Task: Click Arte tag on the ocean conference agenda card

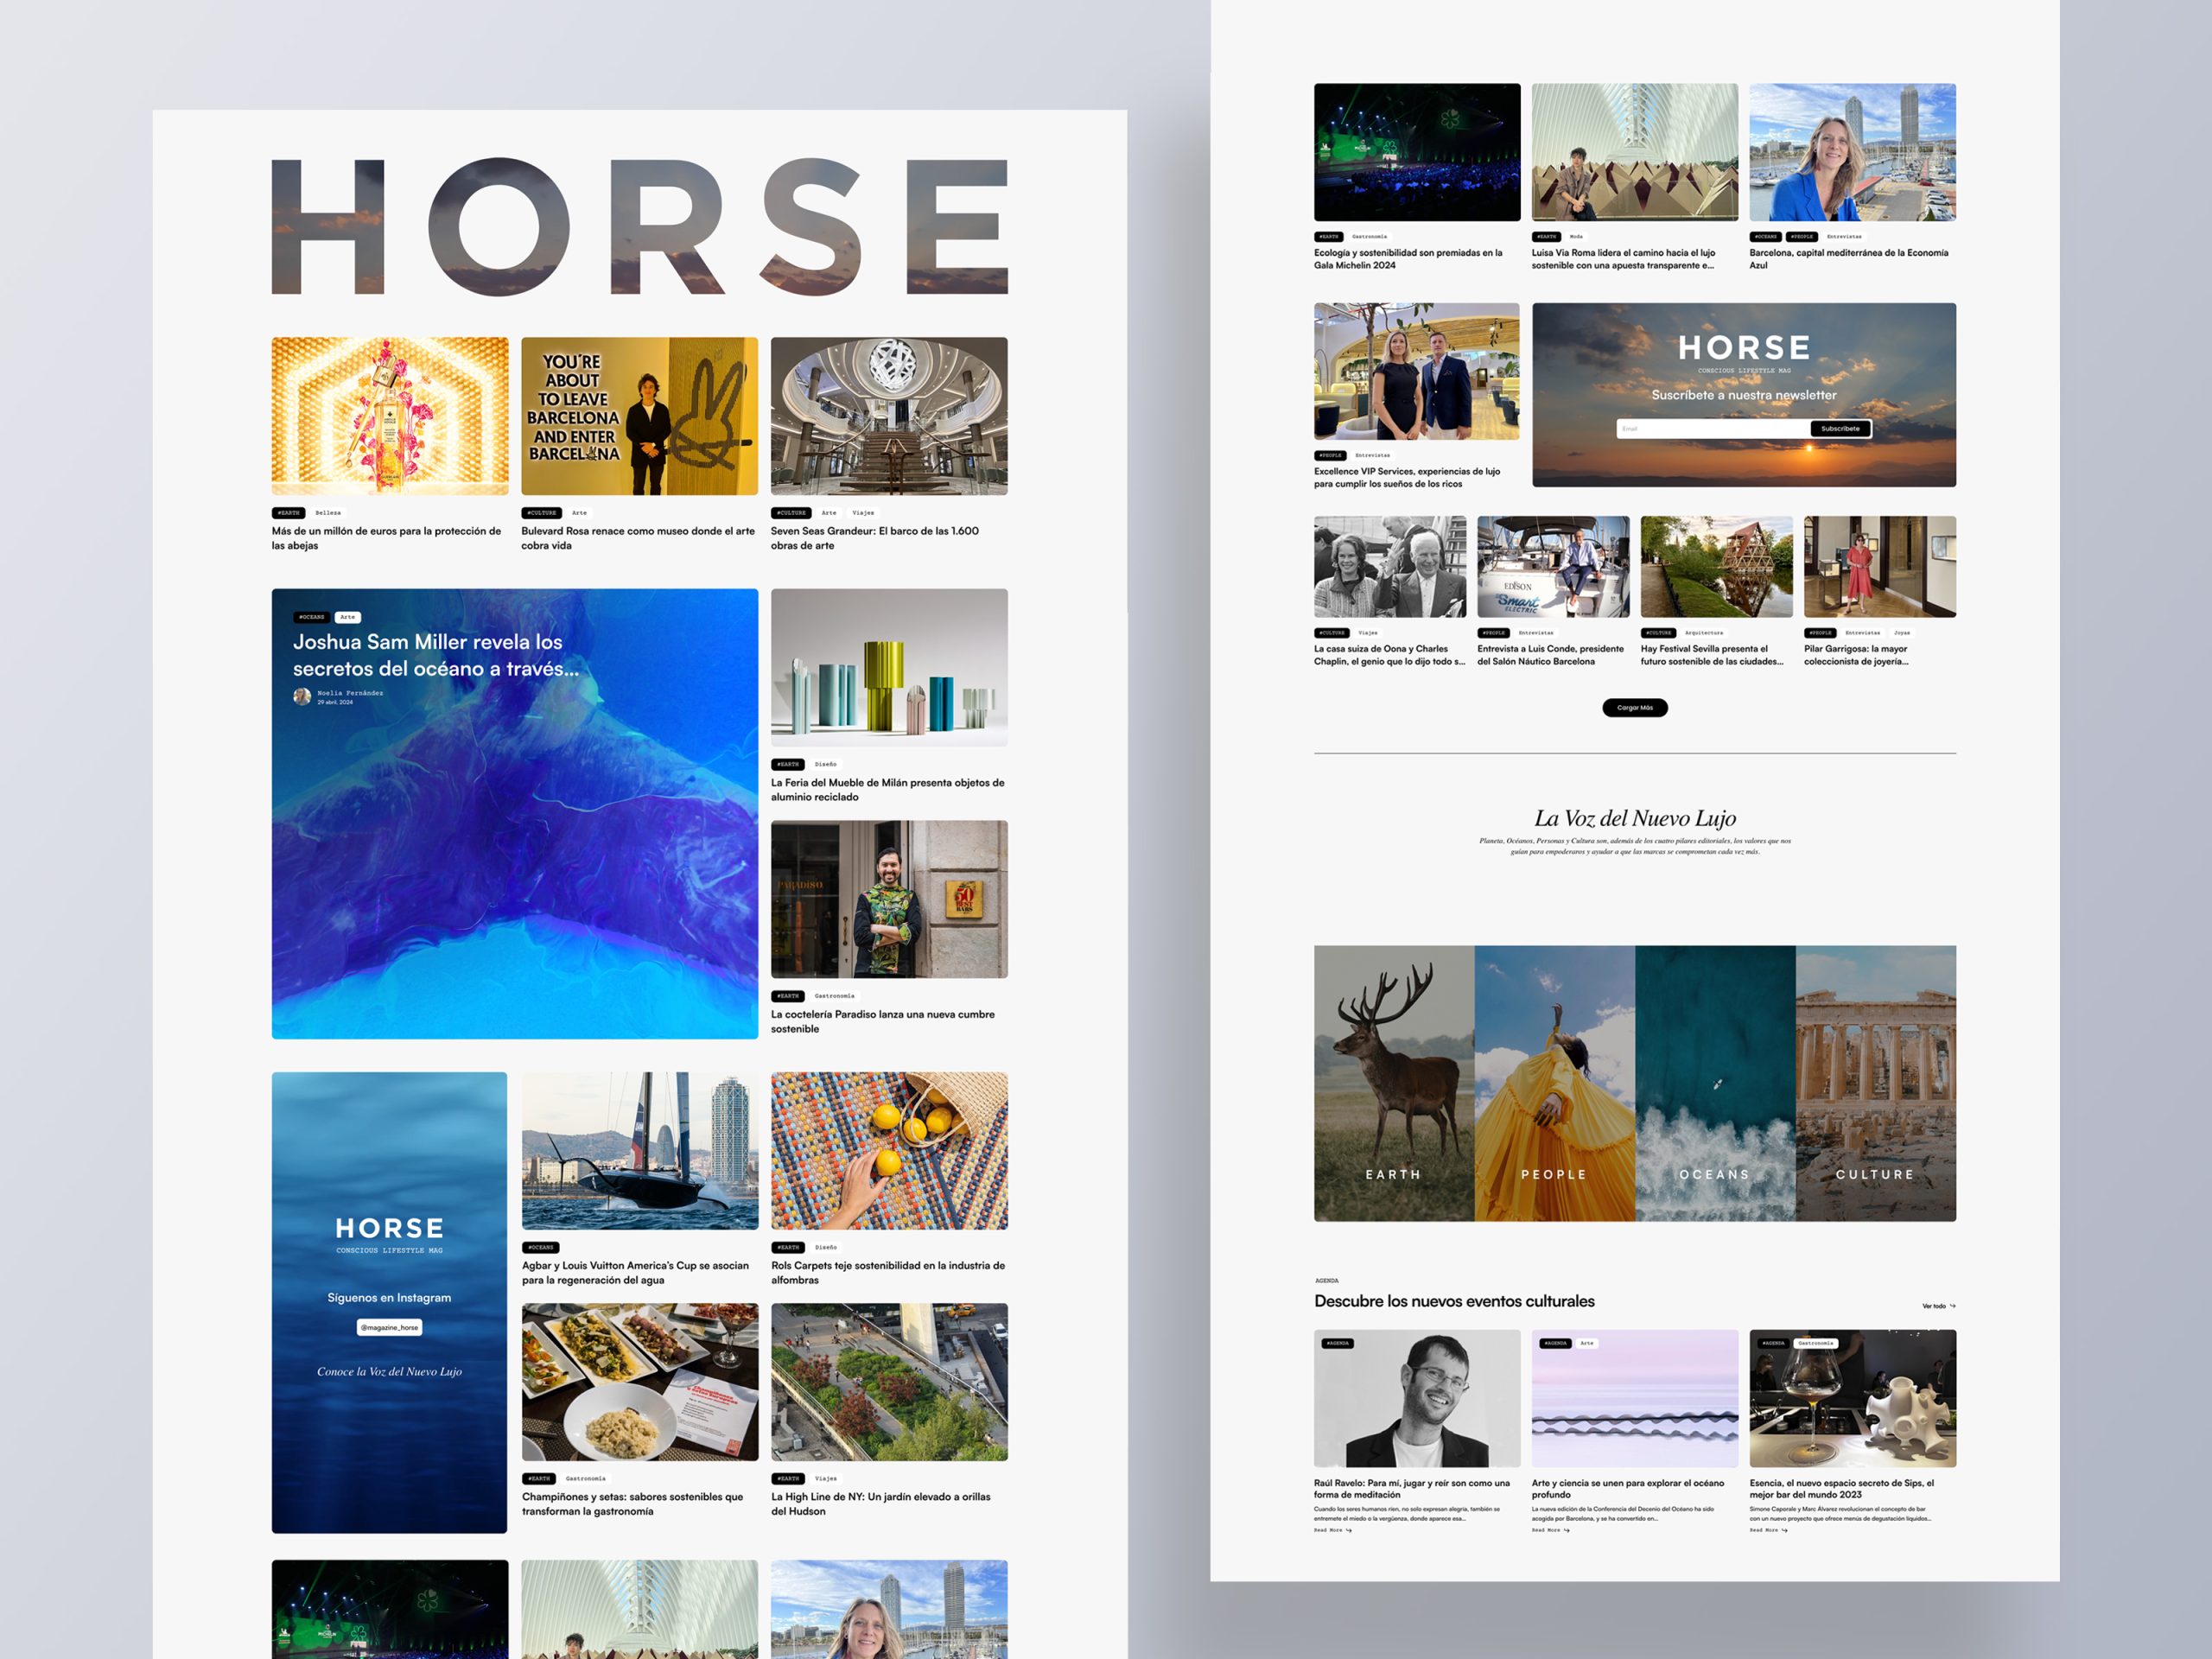Action: 1587,1343
